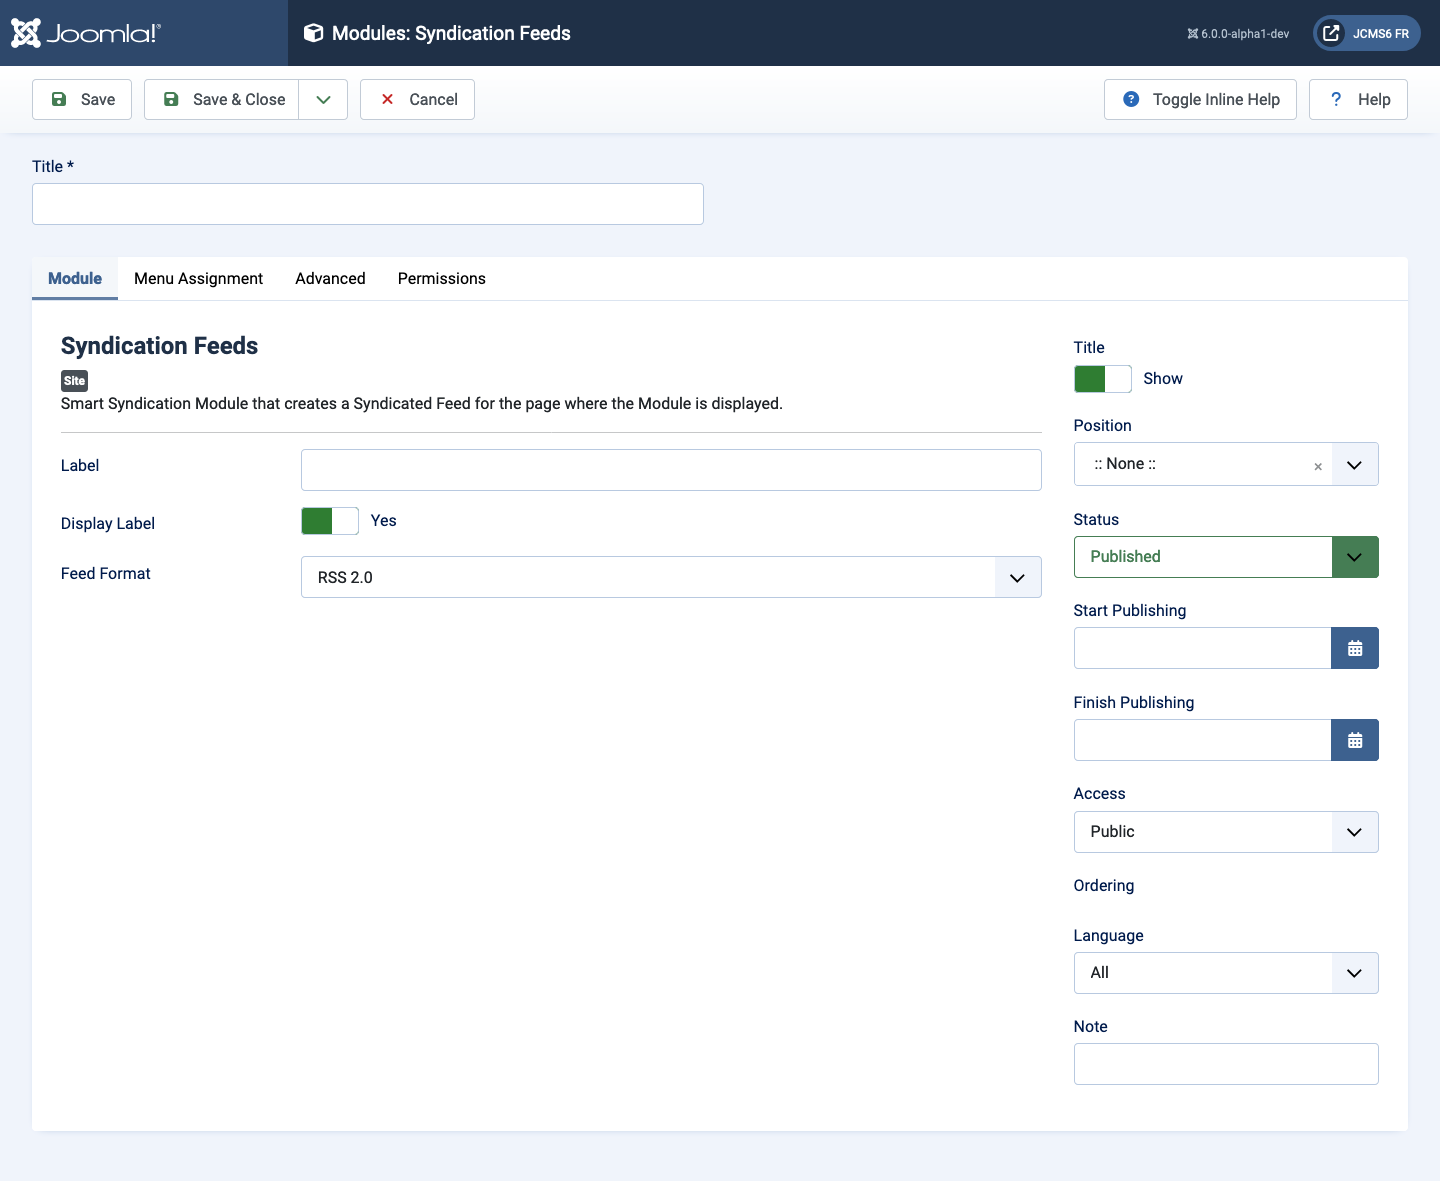Click Toggle Inline Help
1440x1181 pixels.
click(x=1200, y=99)
